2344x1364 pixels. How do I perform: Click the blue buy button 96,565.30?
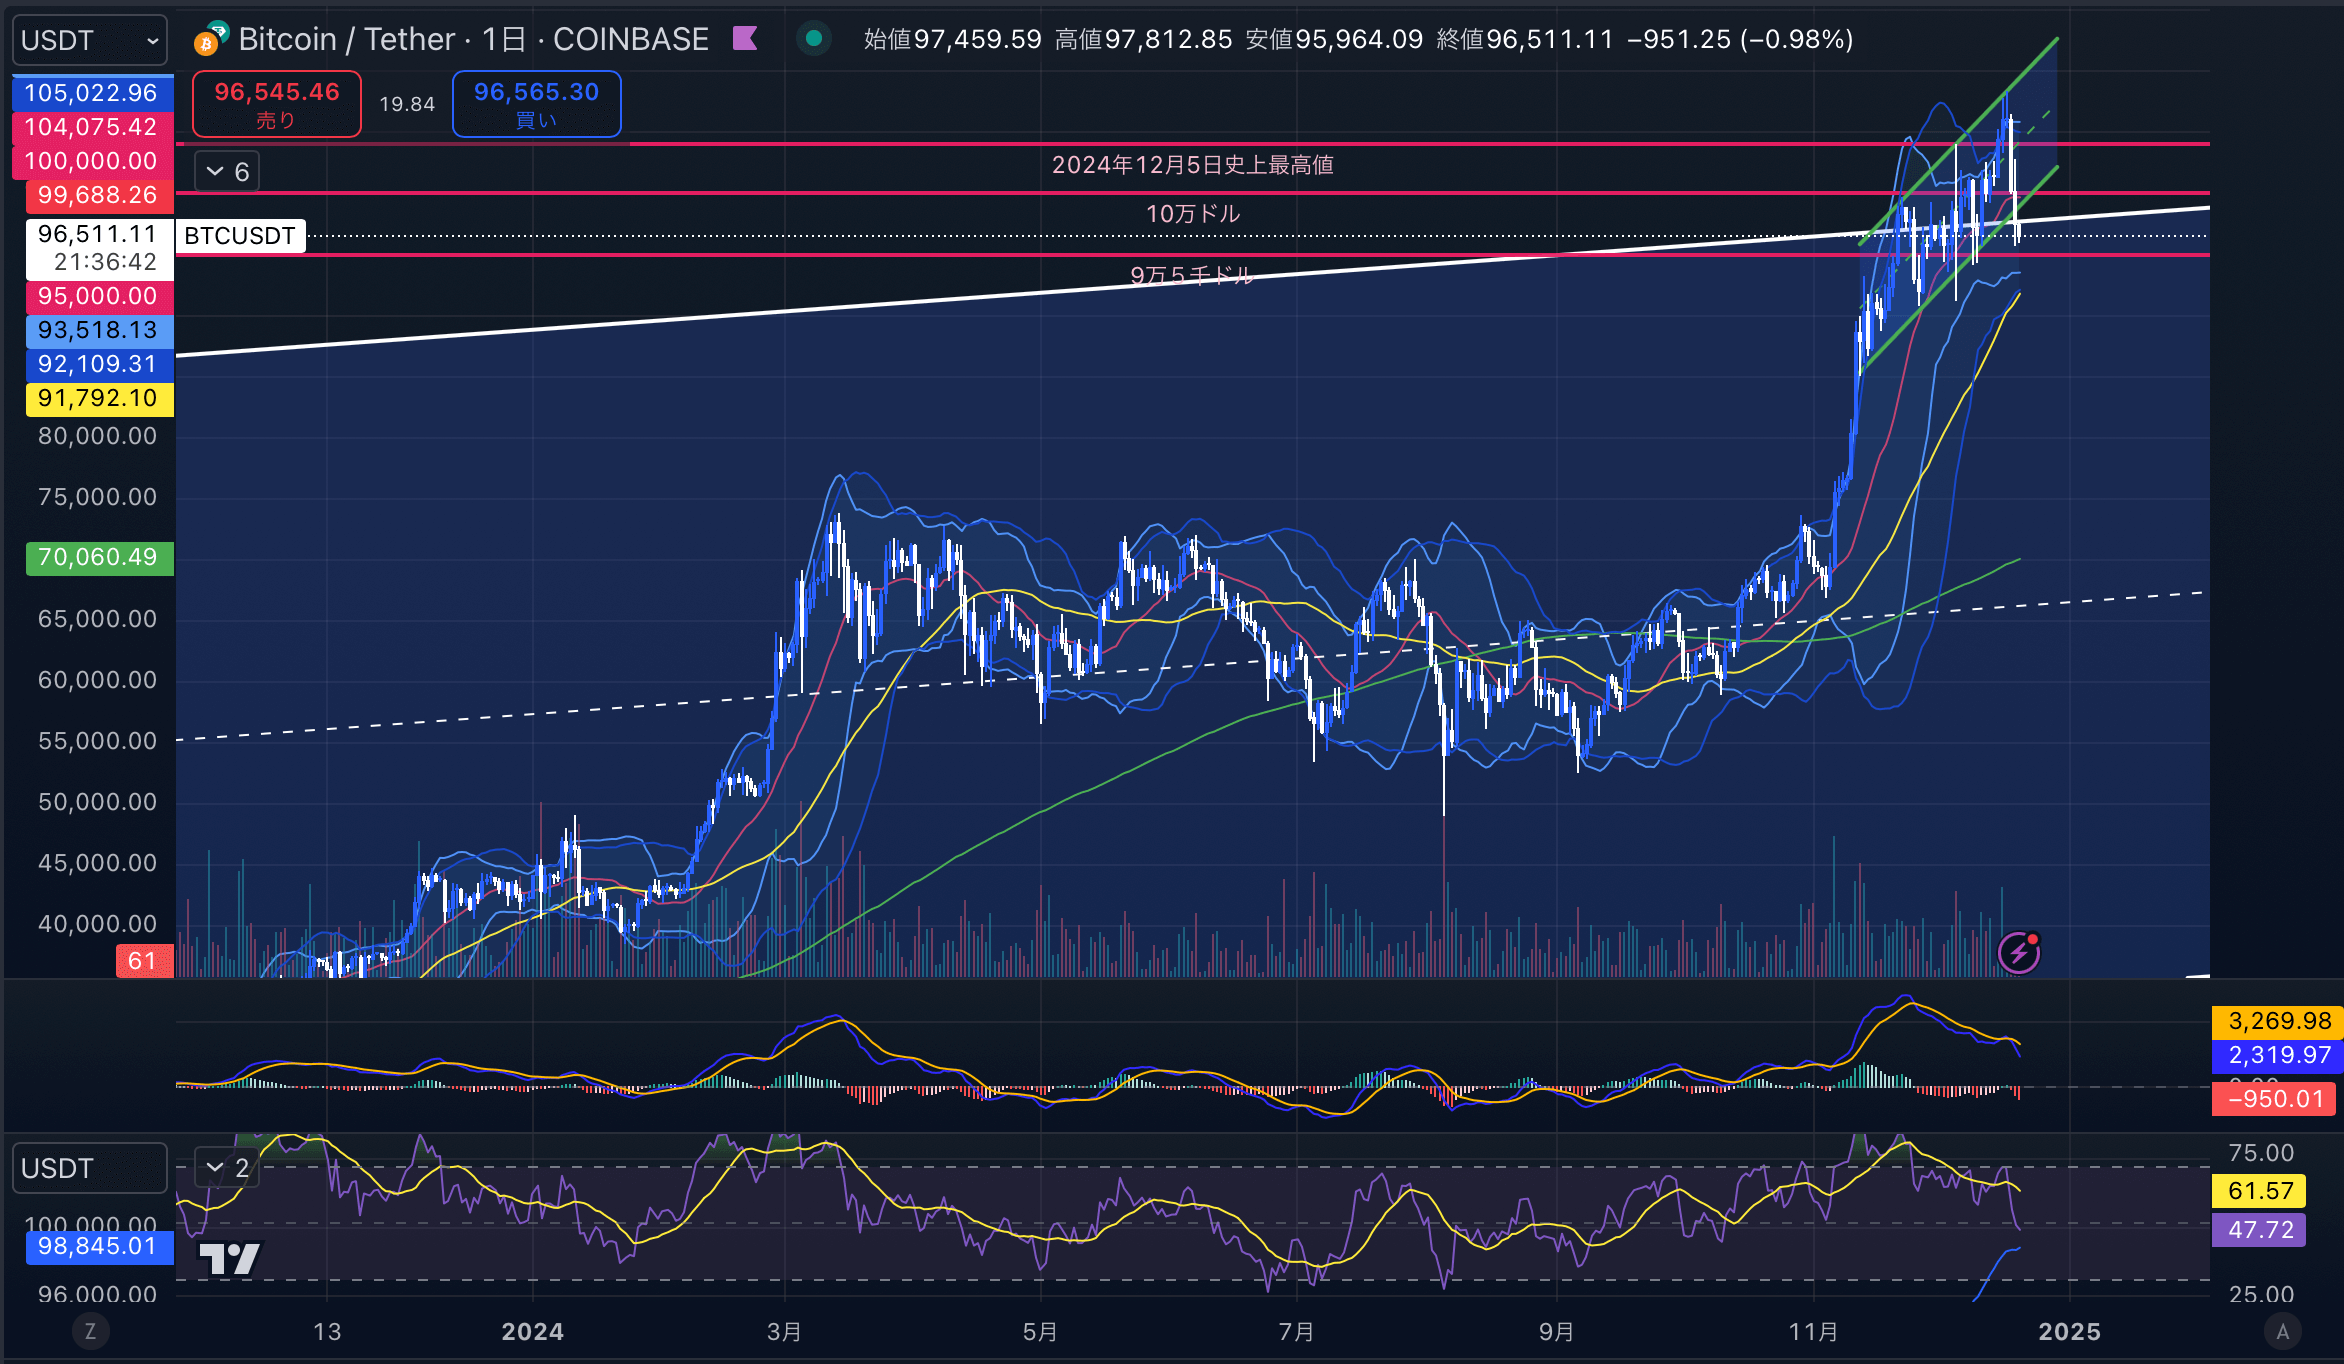point(536,104)
